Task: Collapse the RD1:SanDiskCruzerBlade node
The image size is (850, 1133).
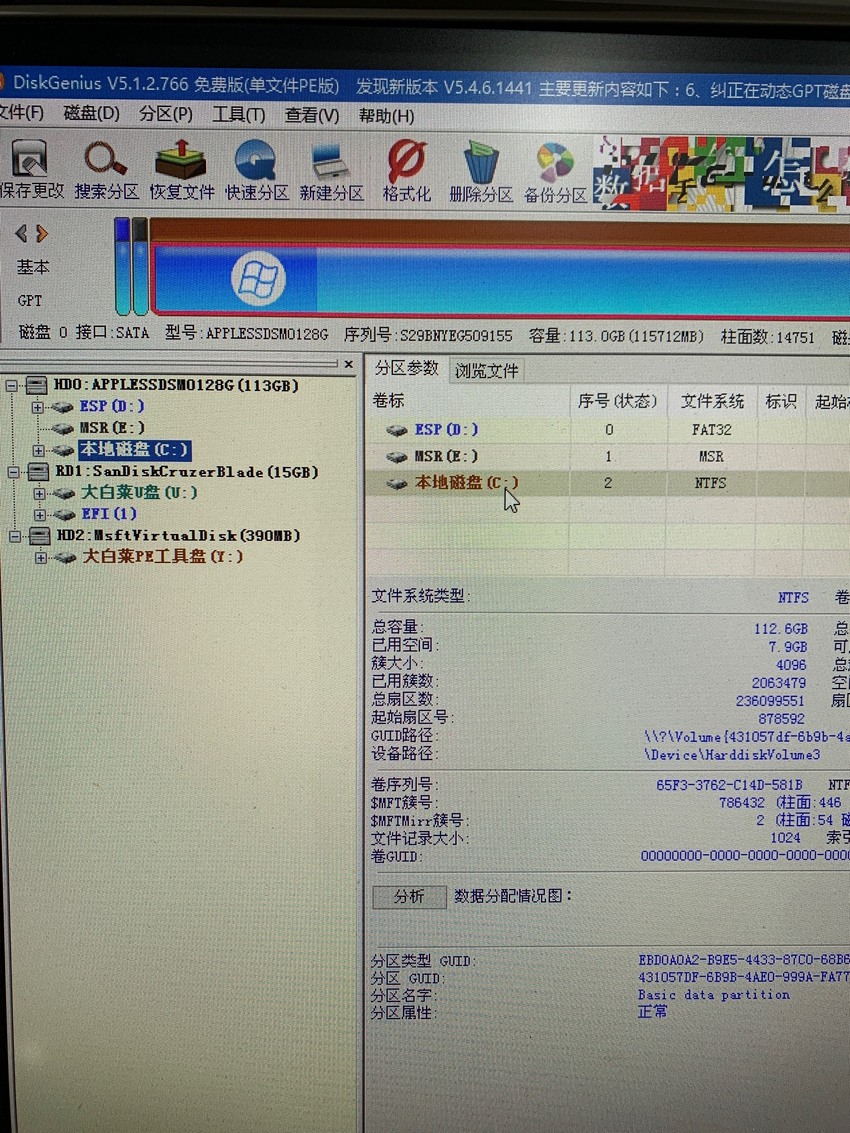Action: (13, 473)
